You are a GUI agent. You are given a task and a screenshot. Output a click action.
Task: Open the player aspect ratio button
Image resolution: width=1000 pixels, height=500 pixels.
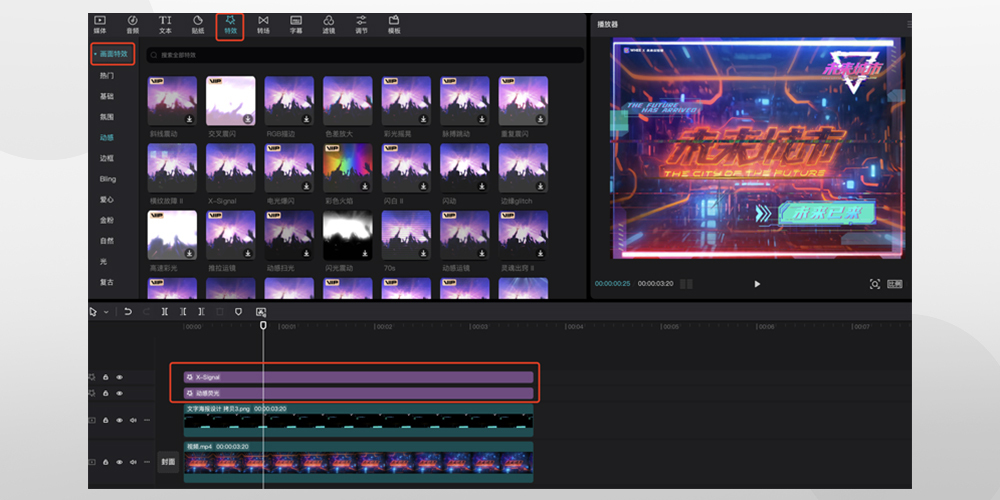[x=895, y=284]
